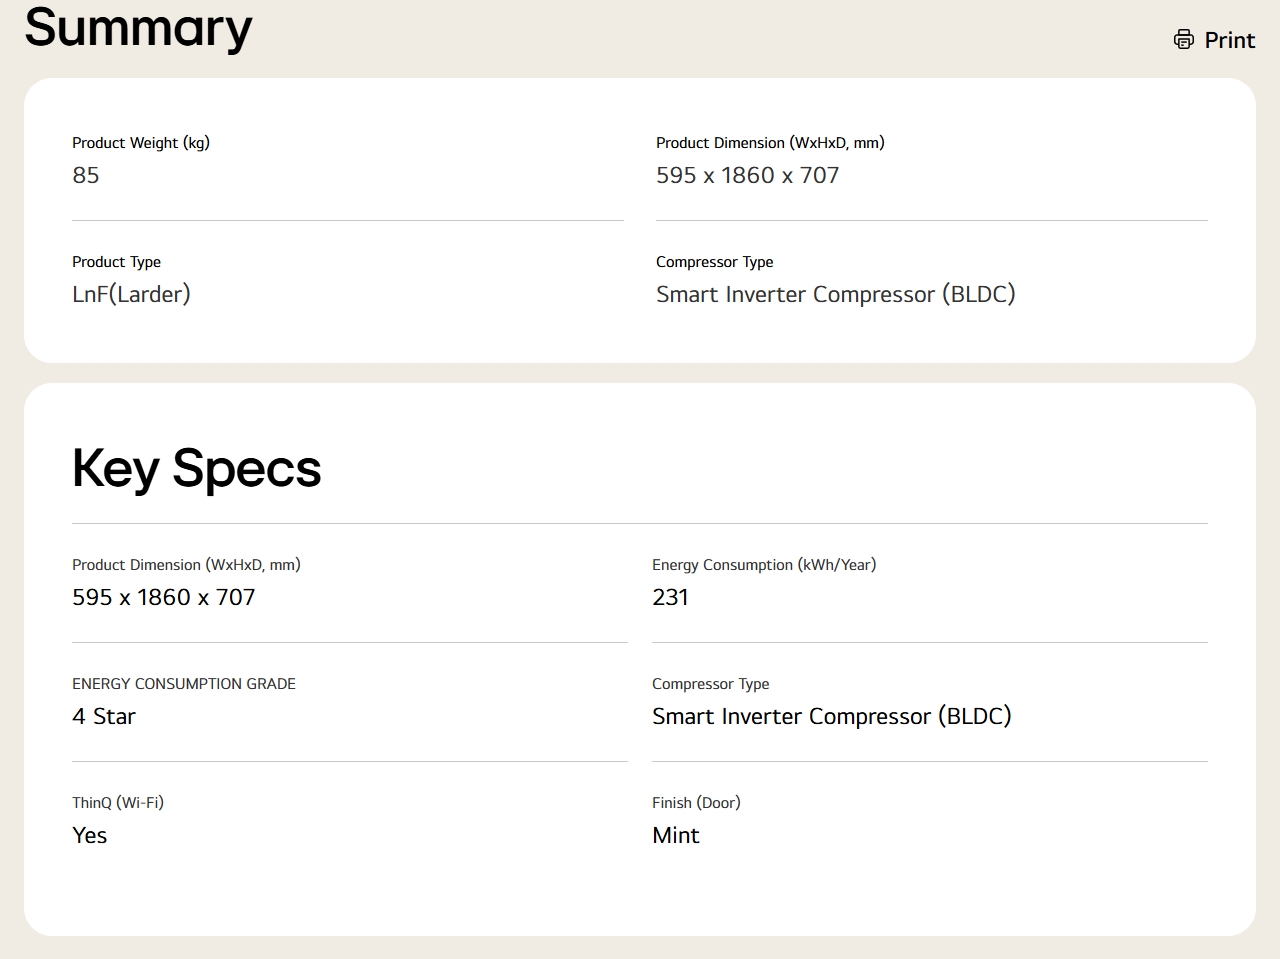Click the ENERGY CONSUMPTION GRADE label

click(184, 684)
